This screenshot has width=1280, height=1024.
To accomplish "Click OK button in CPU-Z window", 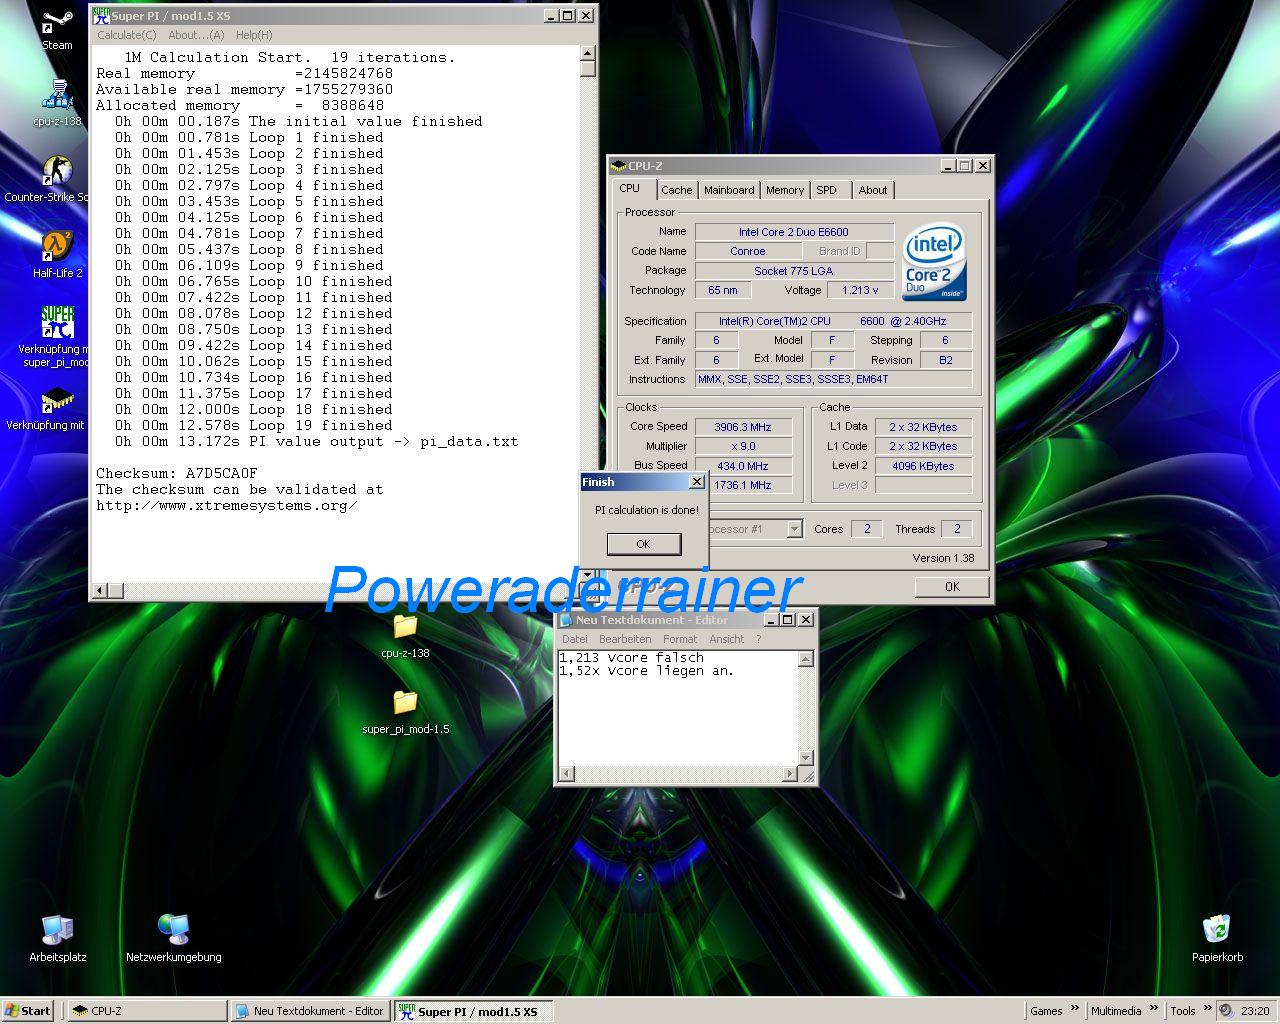I will [x=952, y=587].
